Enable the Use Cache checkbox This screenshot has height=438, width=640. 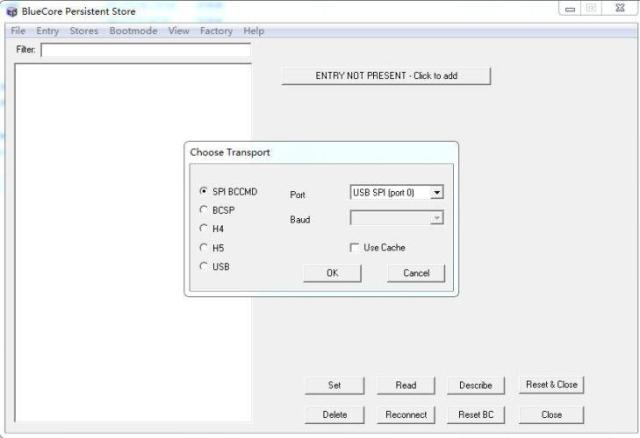354,247
